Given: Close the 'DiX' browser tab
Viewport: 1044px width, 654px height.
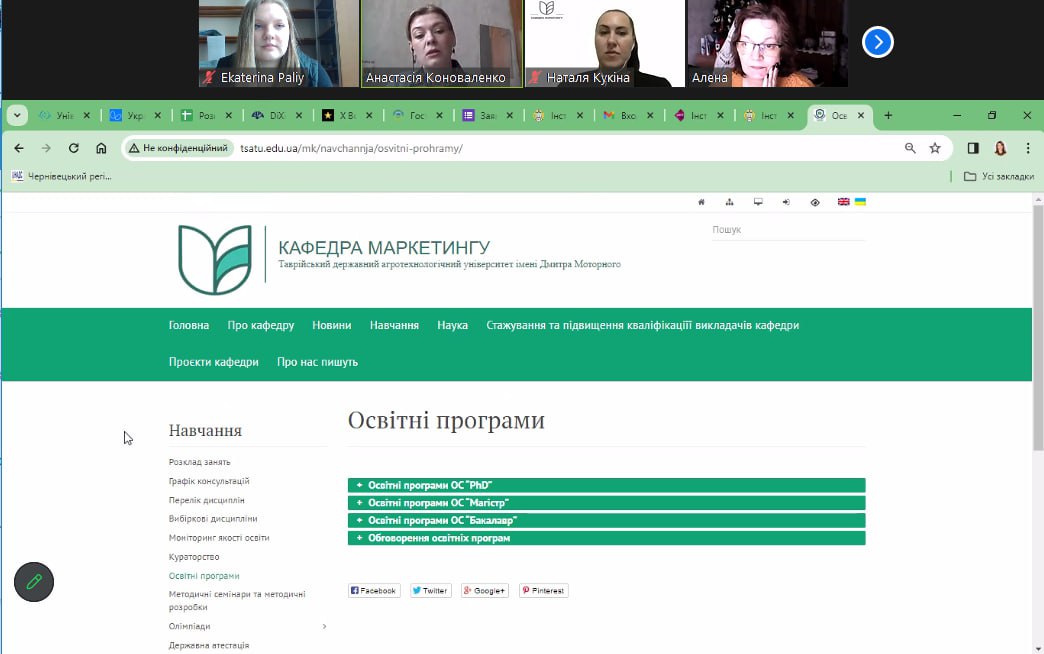Looking at the screenshot, I should point(299,115).
